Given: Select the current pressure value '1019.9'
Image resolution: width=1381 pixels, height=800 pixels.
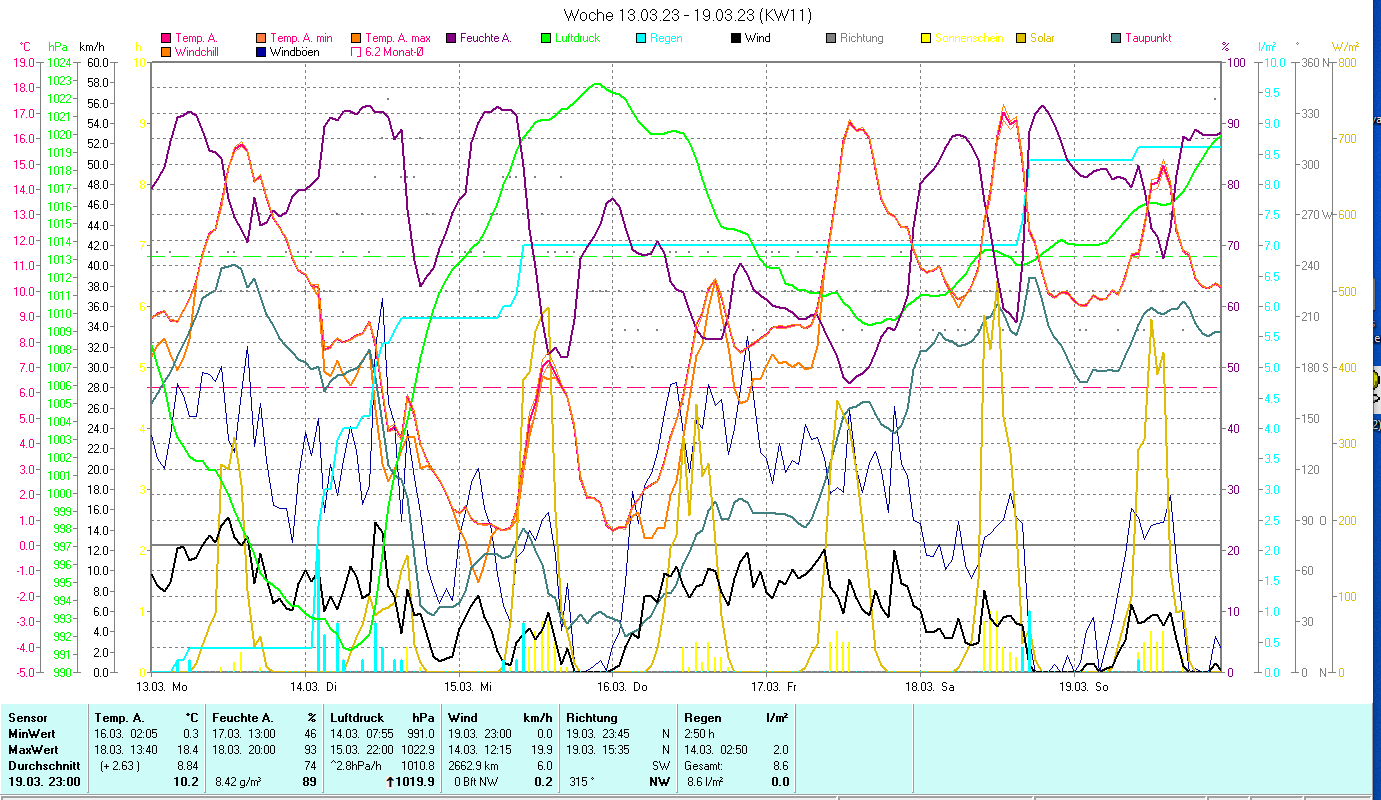Looking at the screenshot, I should click(x=416, y=782).
